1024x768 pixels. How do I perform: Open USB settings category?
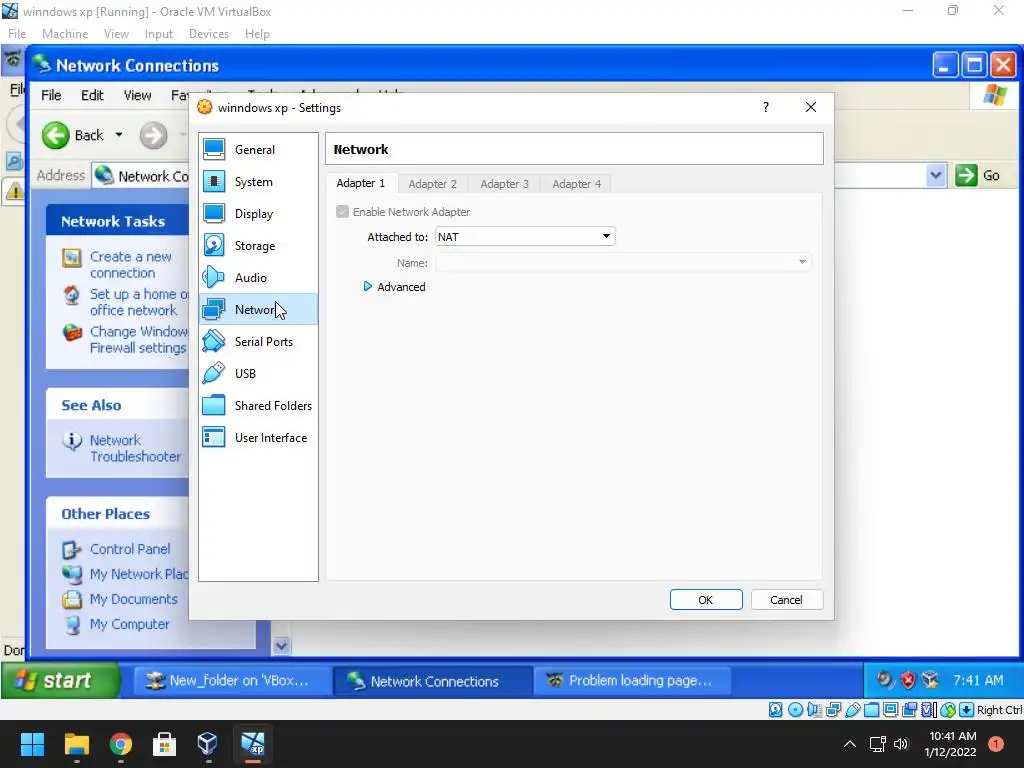tap(258, 374)
